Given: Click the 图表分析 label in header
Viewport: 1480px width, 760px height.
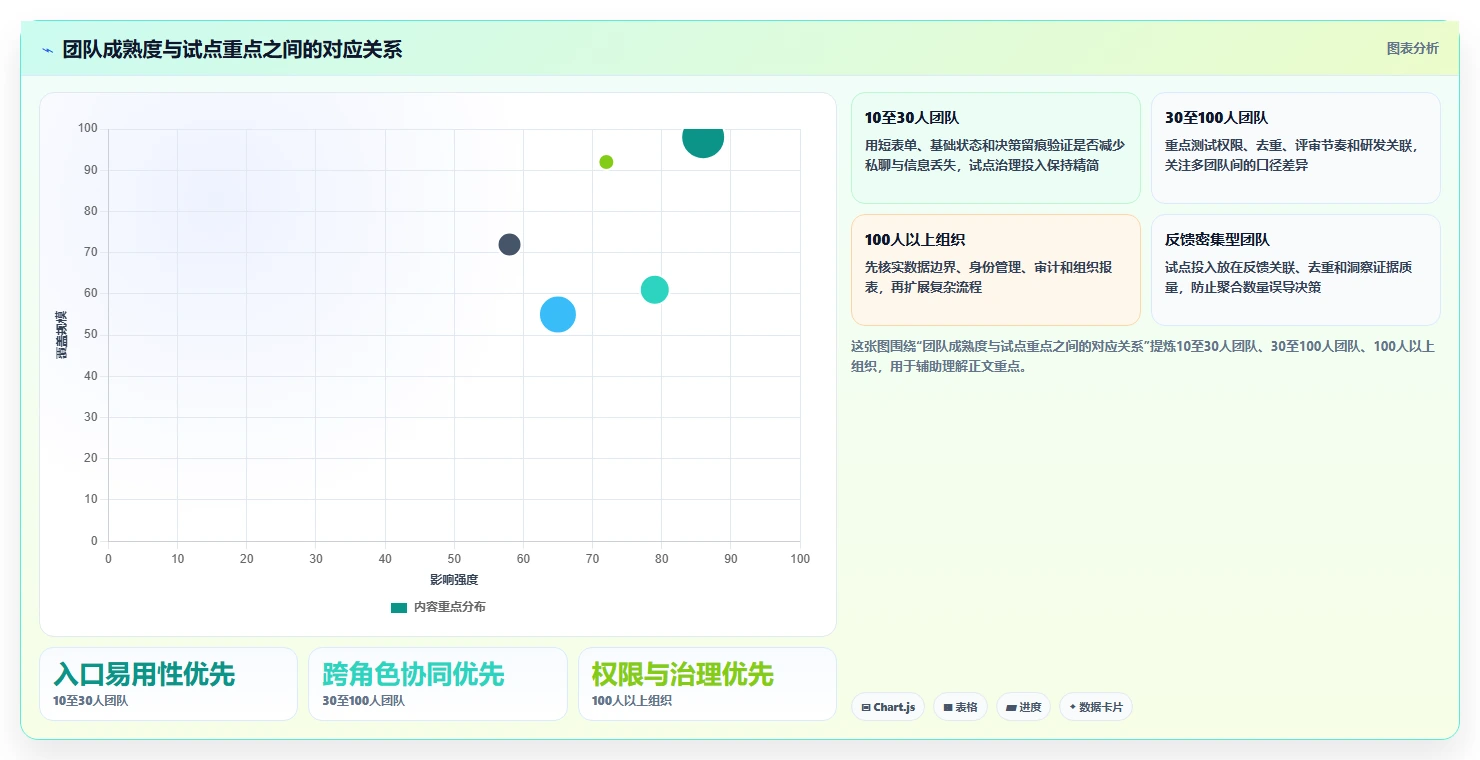Looking at the screenshot, I should point(1412,48).
